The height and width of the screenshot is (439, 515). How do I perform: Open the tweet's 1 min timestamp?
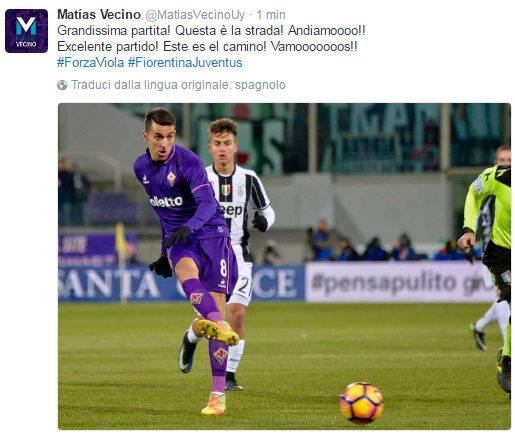point(271,15)
